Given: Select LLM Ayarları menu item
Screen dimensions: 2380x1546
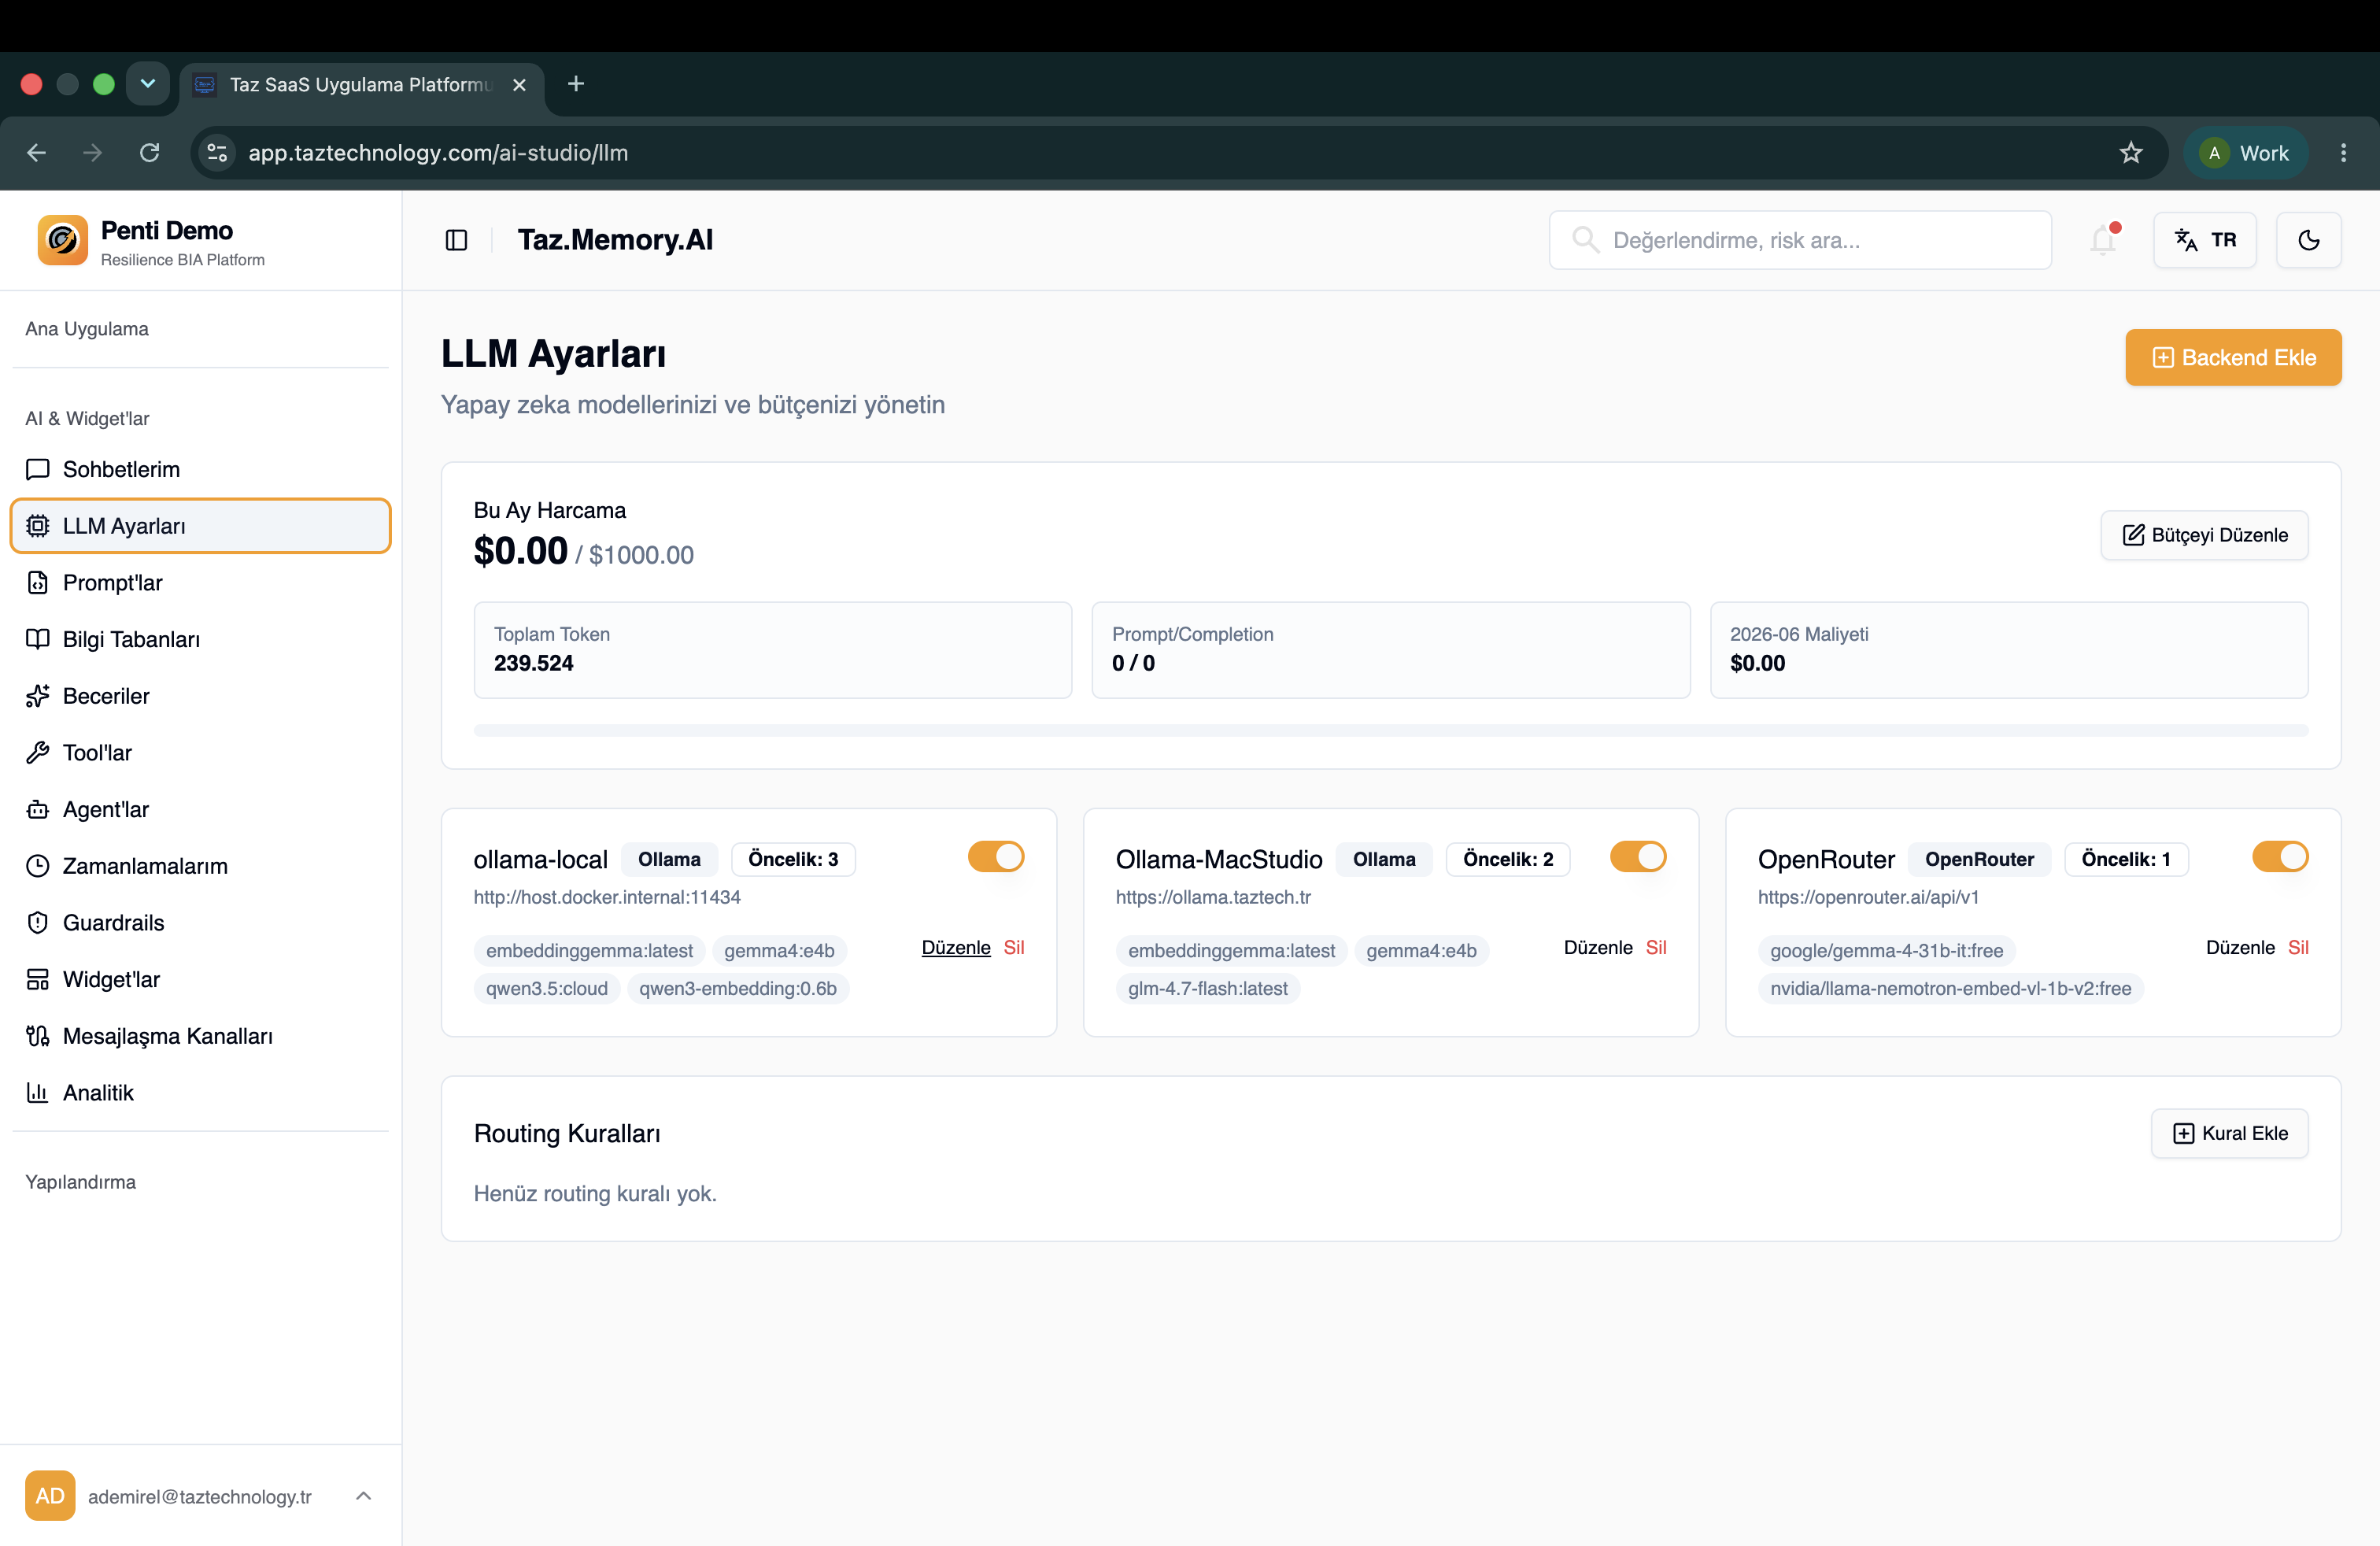Looking at the screenshot, I should point(200,526).
